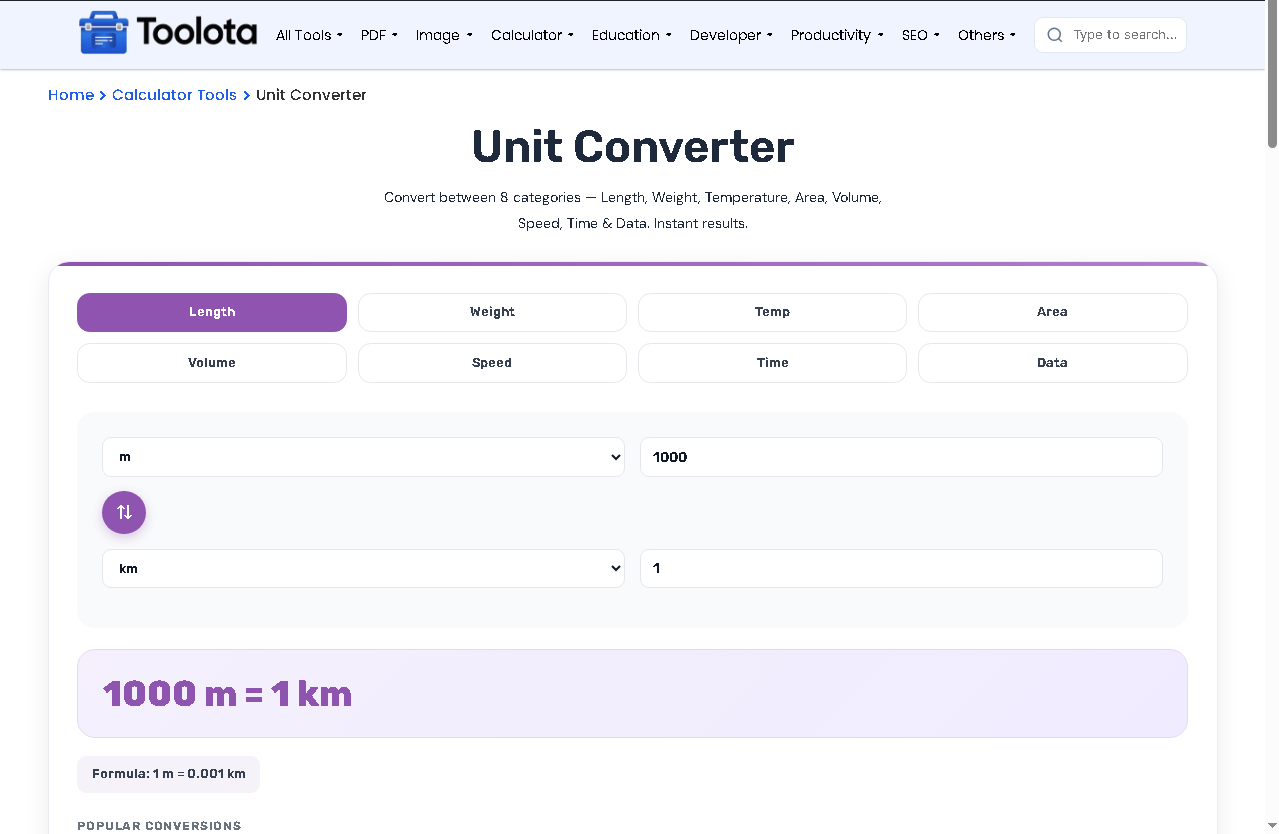Expand the SEO menu

[920, 35]
